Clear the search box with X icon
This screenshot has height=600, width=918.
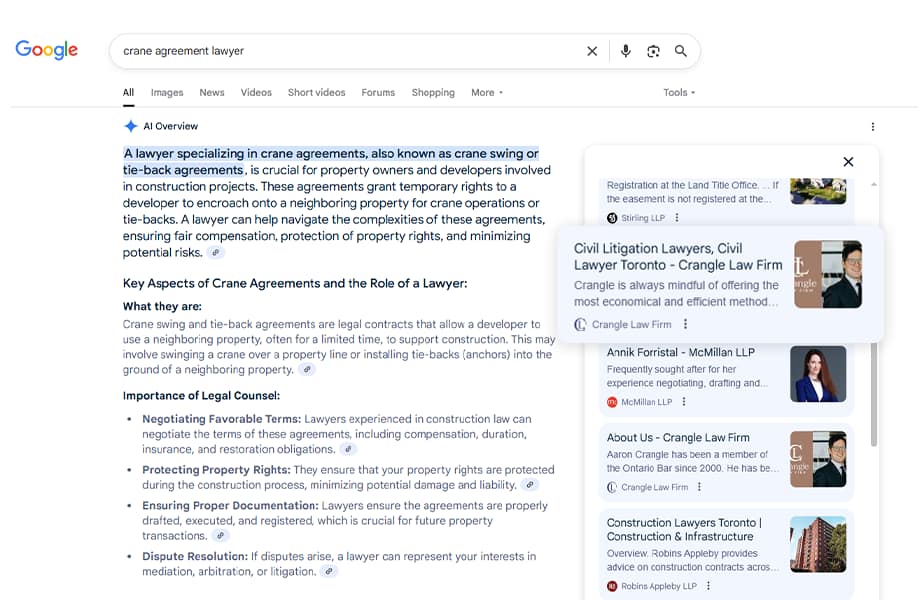[x=592, y=51]
